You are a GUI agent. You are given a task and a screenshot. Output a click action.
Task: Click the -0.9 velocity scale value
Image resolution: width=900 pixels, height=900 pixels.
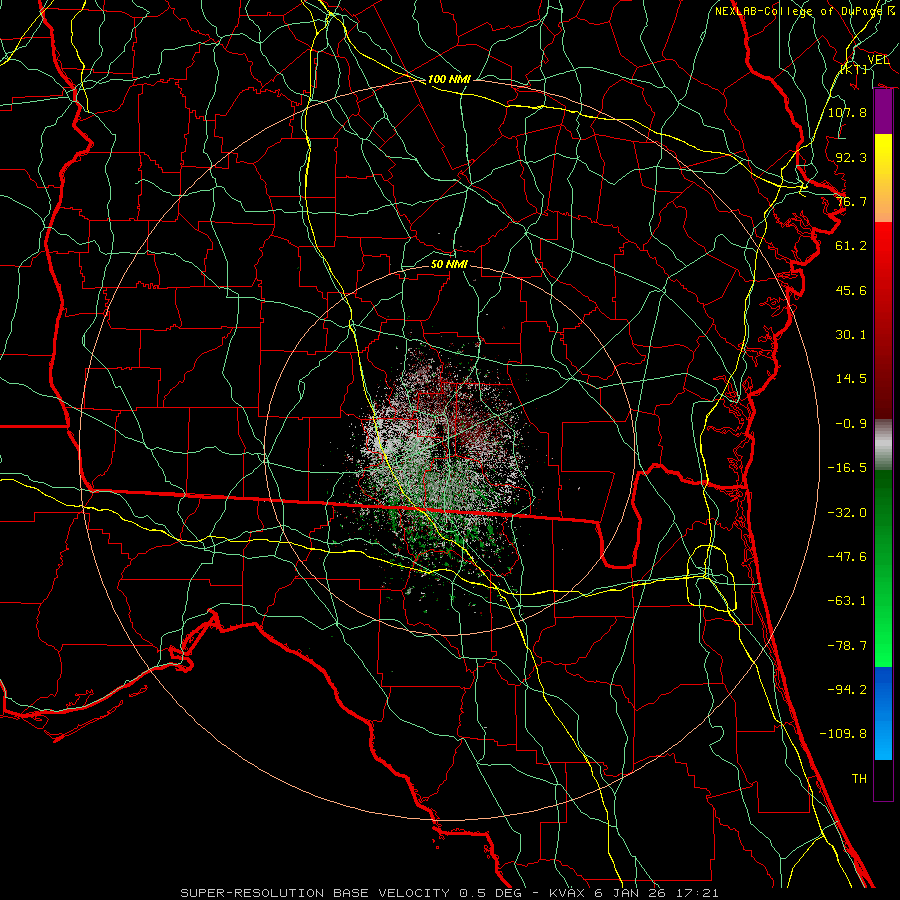[851, 424]
